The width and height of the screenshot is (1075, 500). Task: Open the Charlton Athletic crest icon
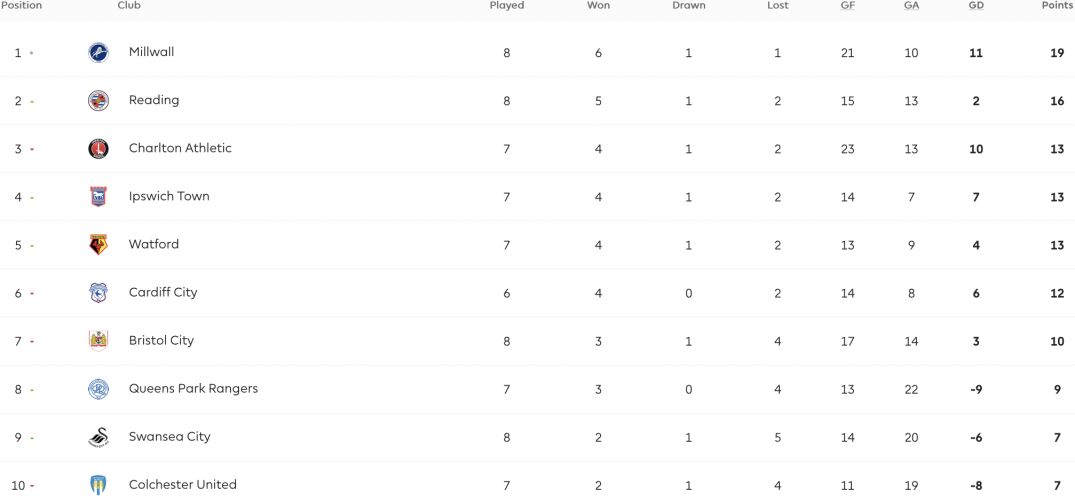[x=98, y=148]
